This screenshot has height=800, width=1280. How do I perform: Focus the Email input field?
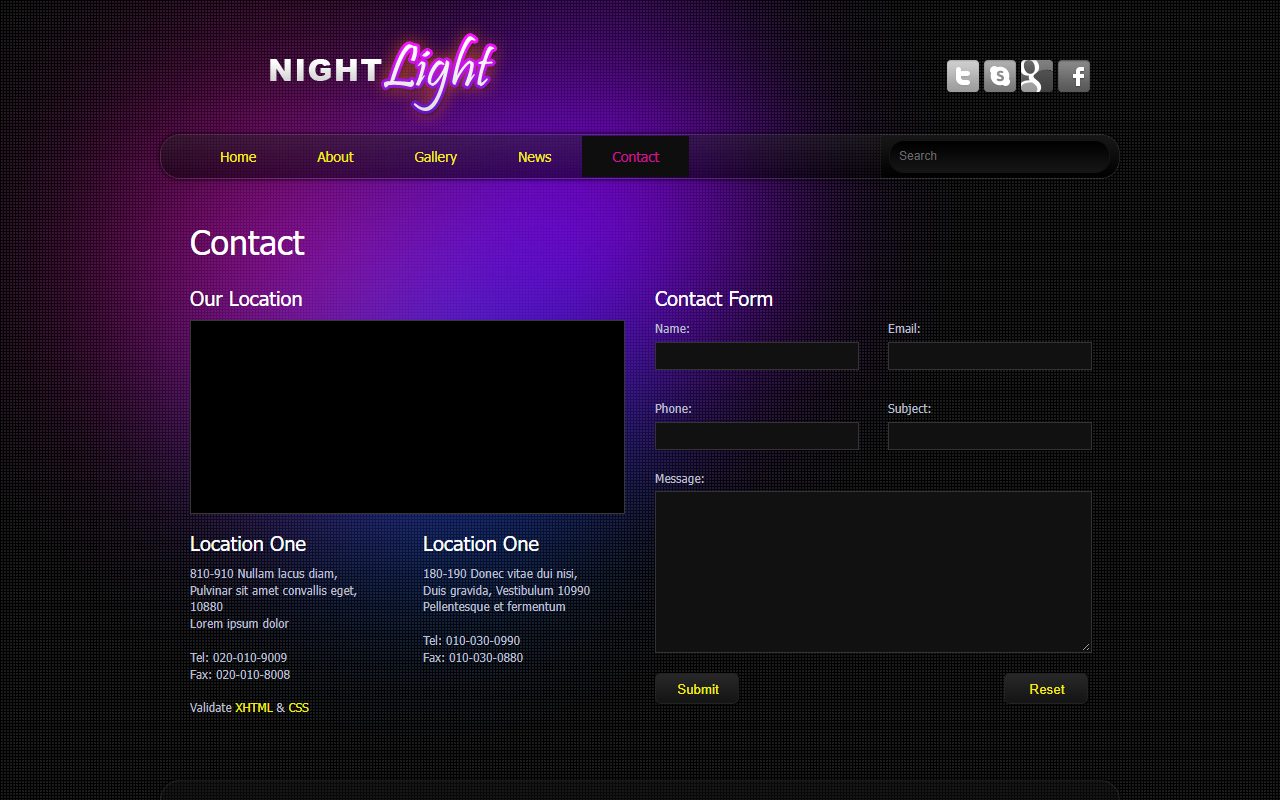(x=990, y=356)
